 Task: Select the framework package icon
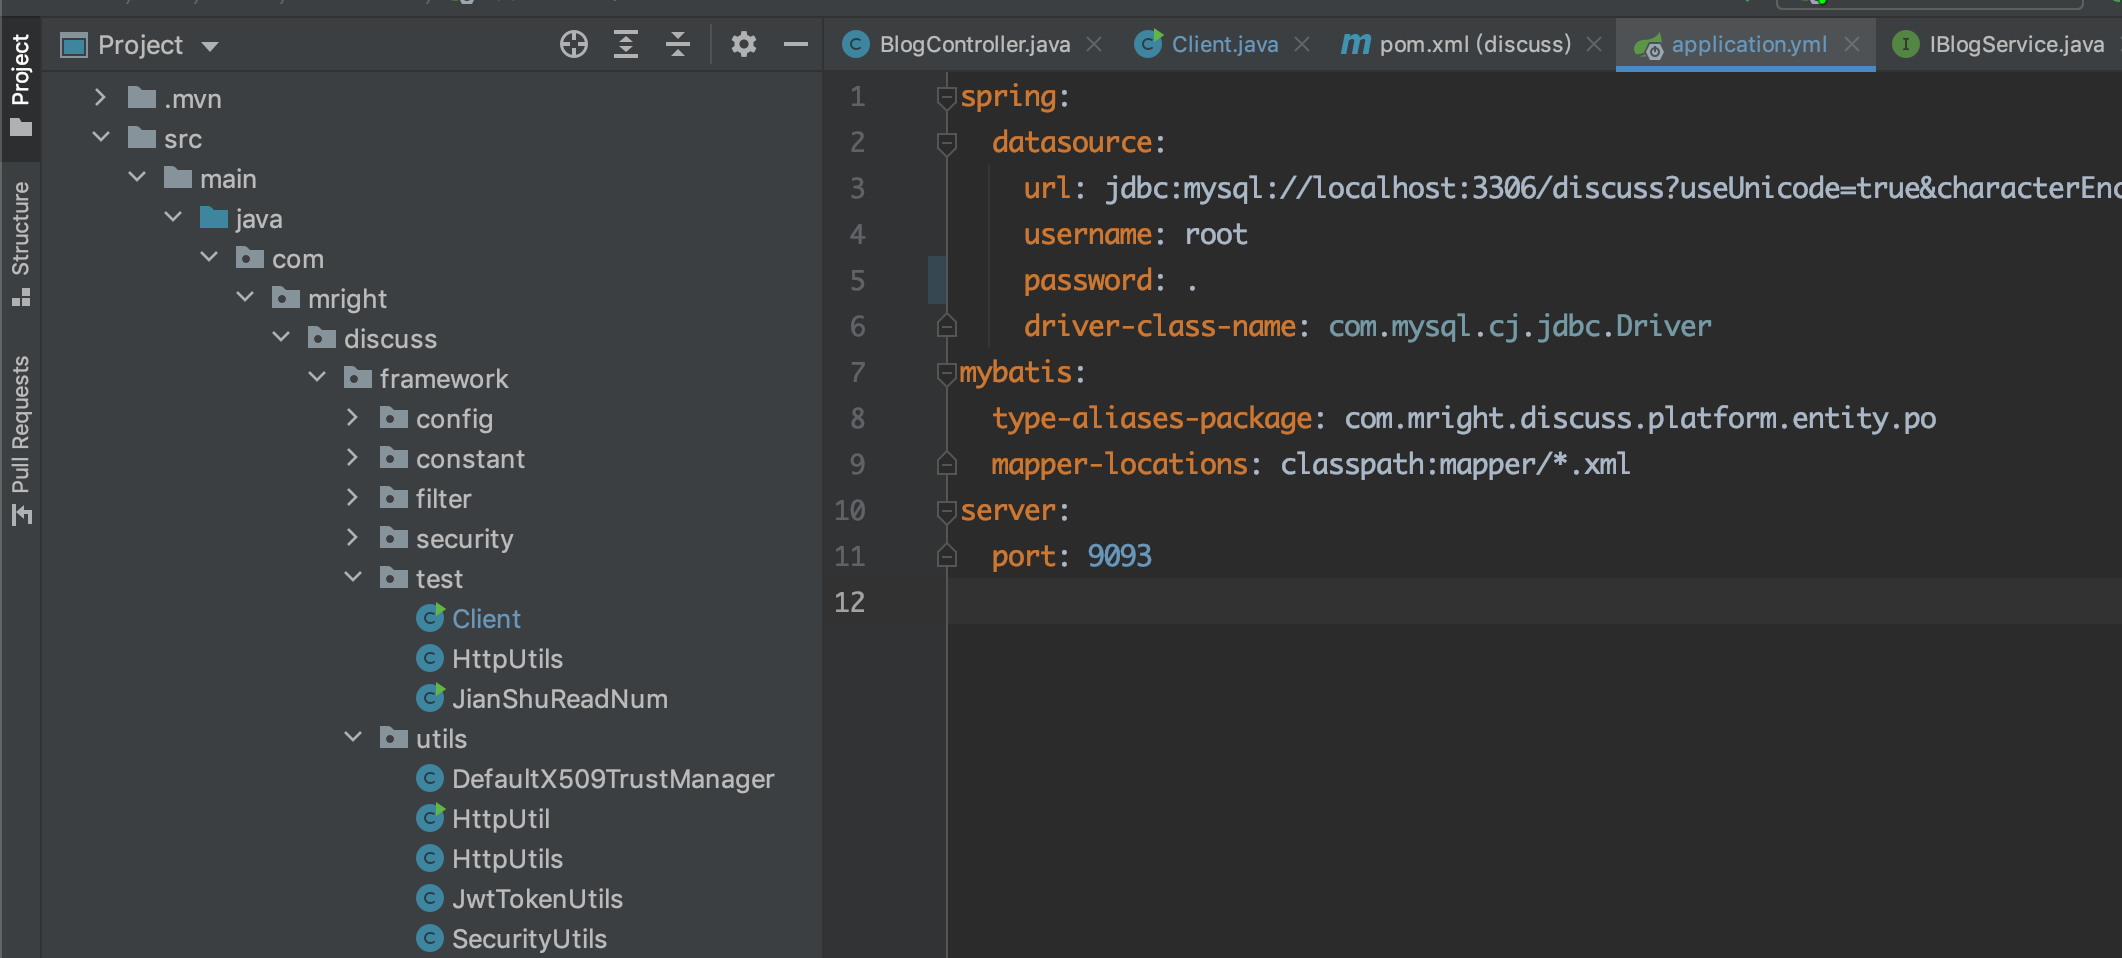point(358,378)
